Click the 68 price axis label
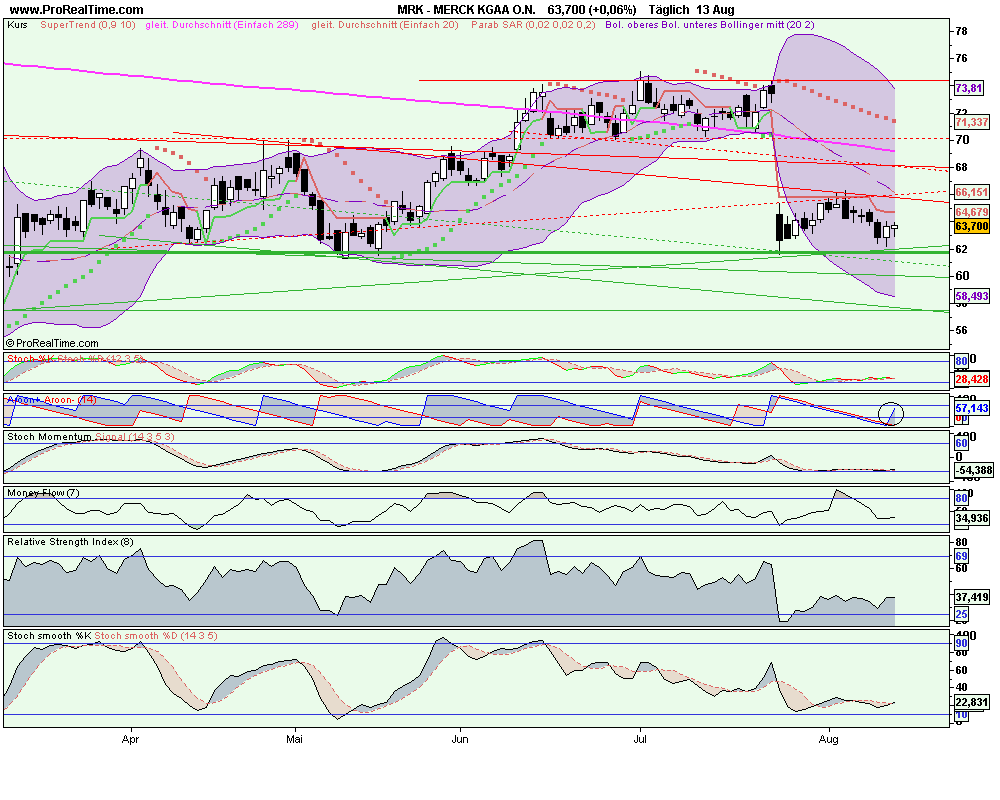Image resolution: width=1000 pixels, height=800 pixels. pos(961,167)
